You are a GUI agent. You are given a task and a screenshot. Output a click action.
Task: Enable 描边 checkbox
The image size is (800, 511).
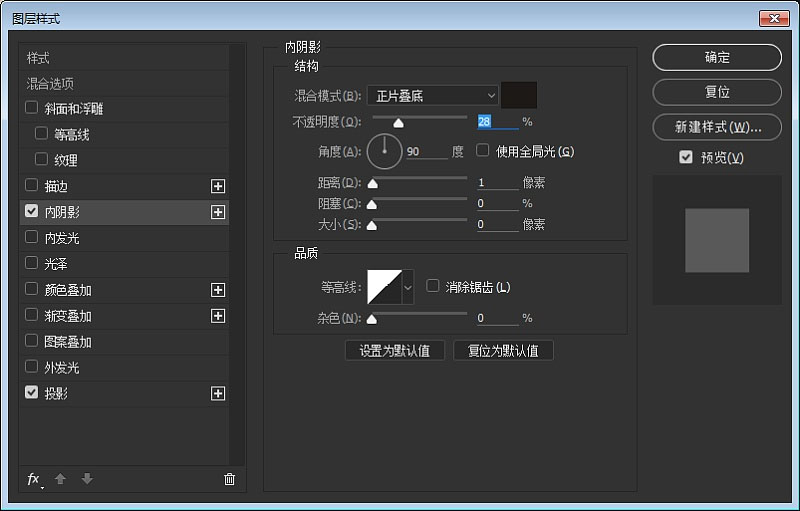(x=32, y=185)
